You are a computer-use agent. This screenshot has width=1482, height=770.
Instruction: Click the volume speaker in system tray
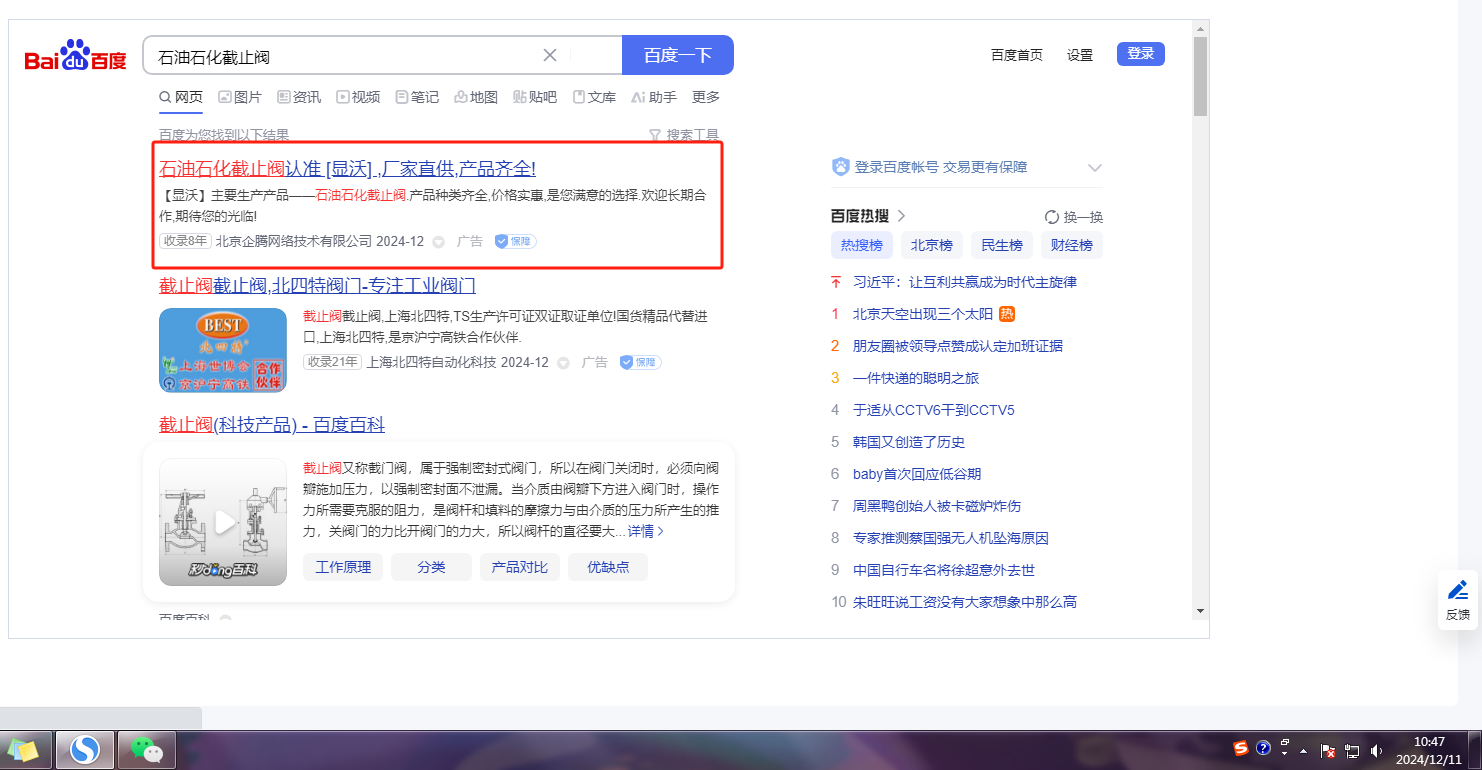(1377, 750)
